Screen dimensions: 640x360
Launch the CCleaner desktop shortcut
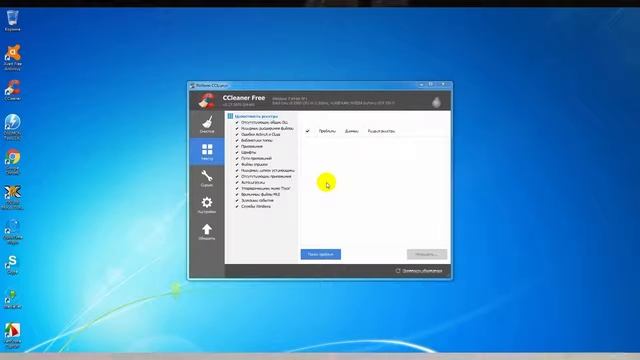tap(13, 91)
